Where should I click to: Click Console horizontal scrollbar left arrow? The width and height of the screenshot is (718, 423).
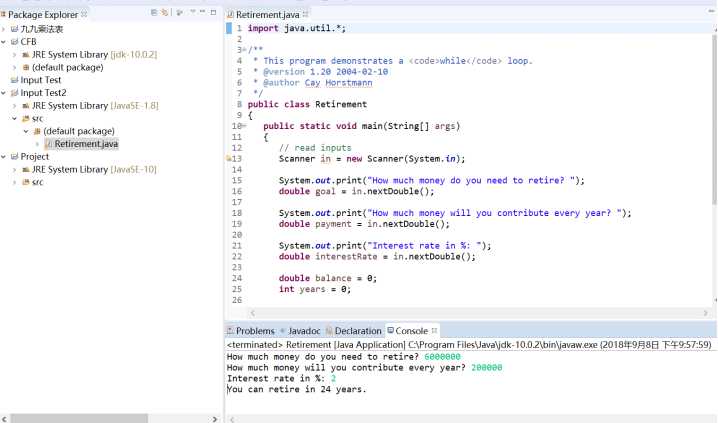tap(232, 419)
